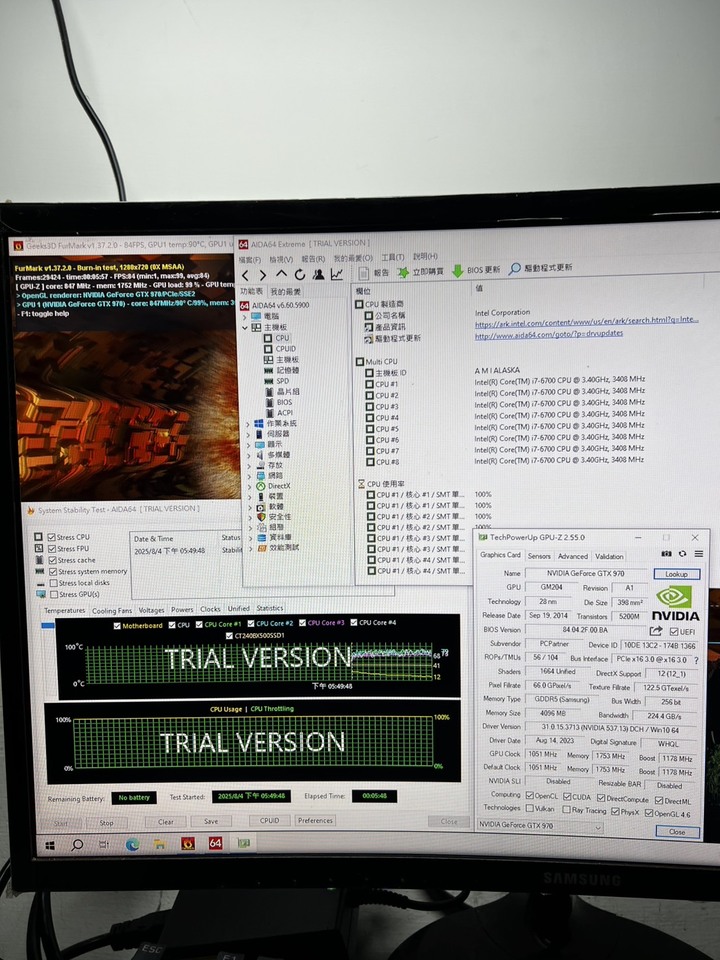Open 檔案(F) menu in AIDA64
The image size is (720, 960).
250,260
